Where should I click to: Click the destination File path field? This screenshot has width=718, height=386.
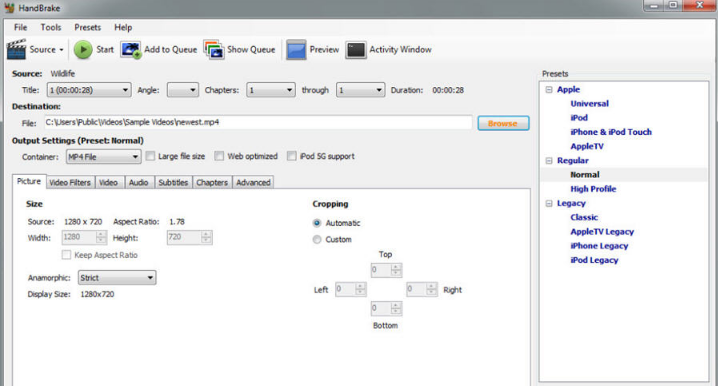(258, 122)
